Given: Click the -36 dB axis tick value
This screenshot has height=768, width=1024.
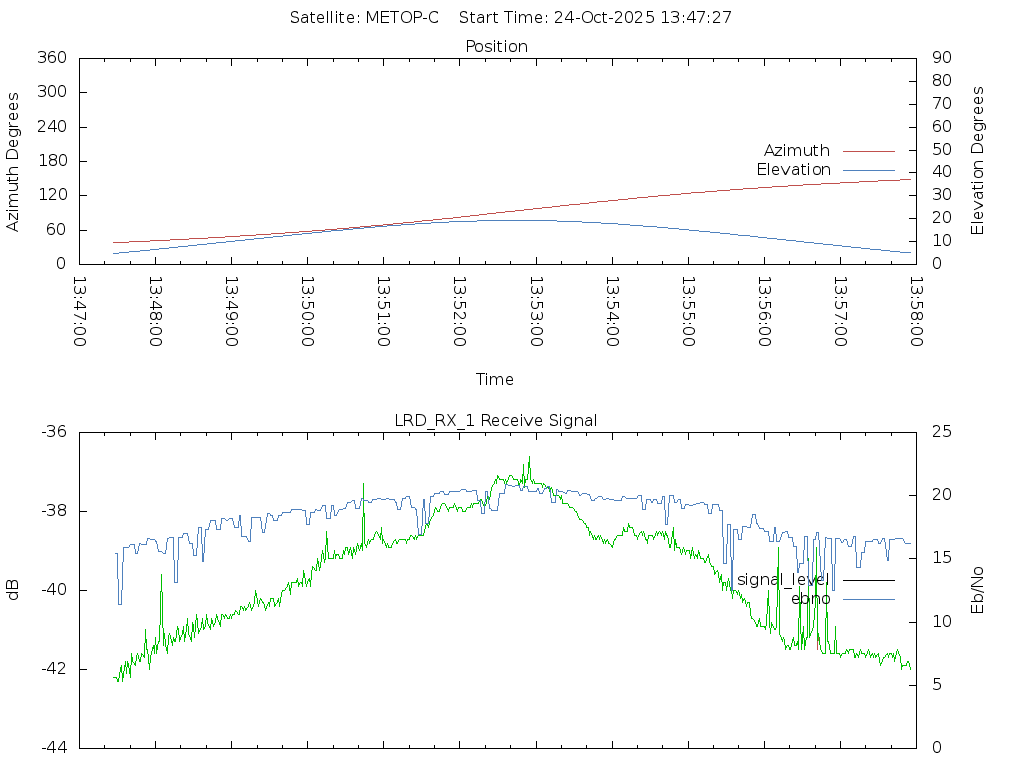Looking at the screenshot, I should pos(53,432).
